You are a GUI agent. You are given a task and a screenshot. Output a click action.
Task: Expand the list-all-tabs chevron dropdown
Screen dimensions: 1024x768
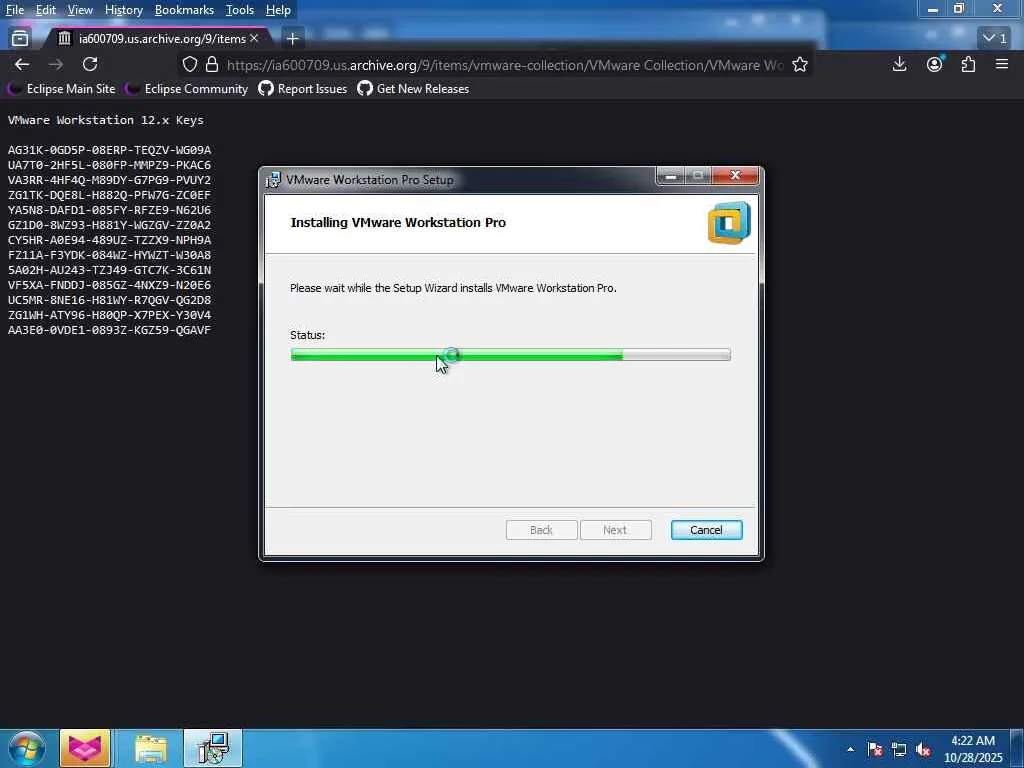pos(995,39)
